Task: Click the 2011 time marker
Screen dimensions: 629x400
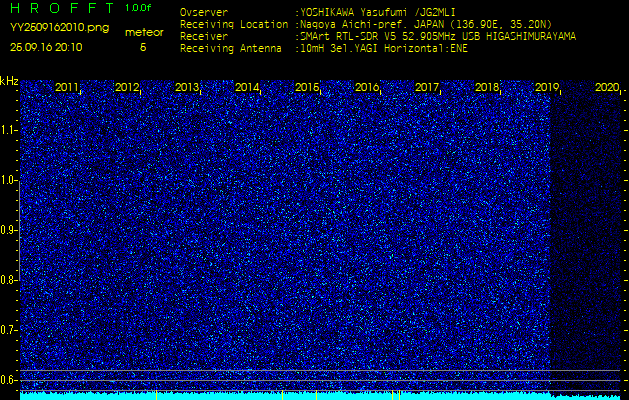Action: [67, 87]
